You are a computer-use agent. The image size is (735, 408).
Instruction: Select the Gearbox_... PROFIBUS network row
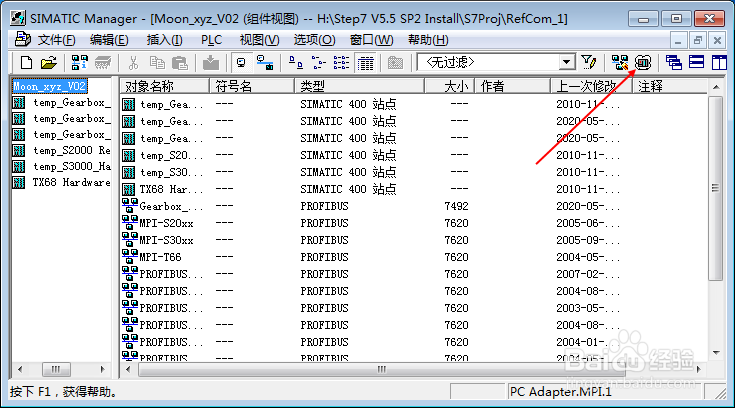click(x=163, y=206)
